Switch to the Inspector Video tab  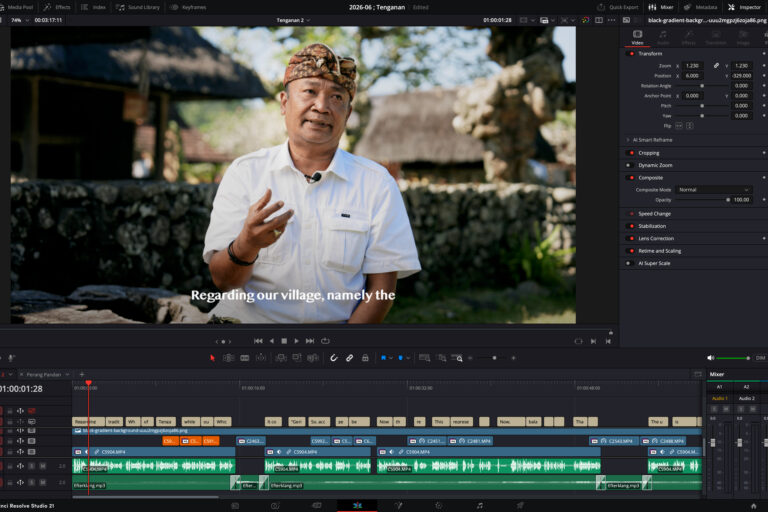point(637,37)
